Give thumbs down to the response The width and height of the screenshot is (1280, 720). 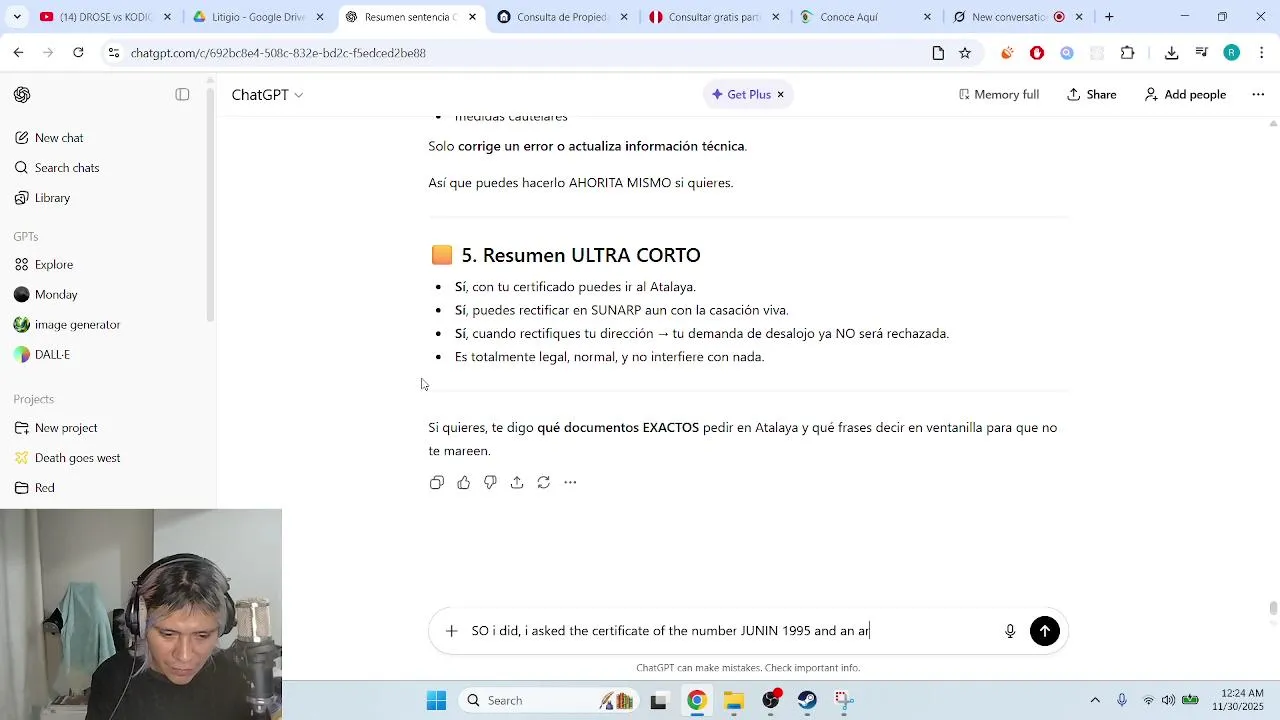[490, 483]
